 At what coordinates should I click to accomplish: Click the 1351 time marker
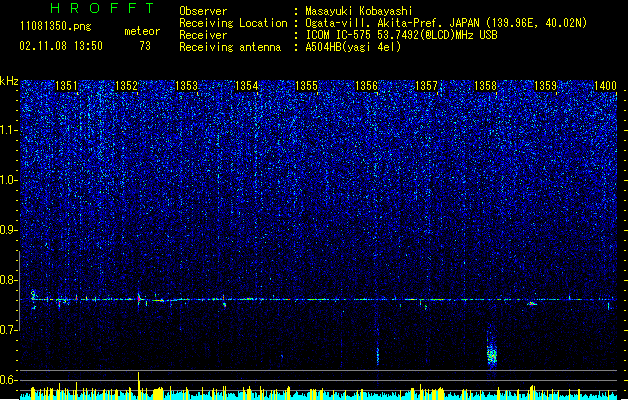click(66, 86)
